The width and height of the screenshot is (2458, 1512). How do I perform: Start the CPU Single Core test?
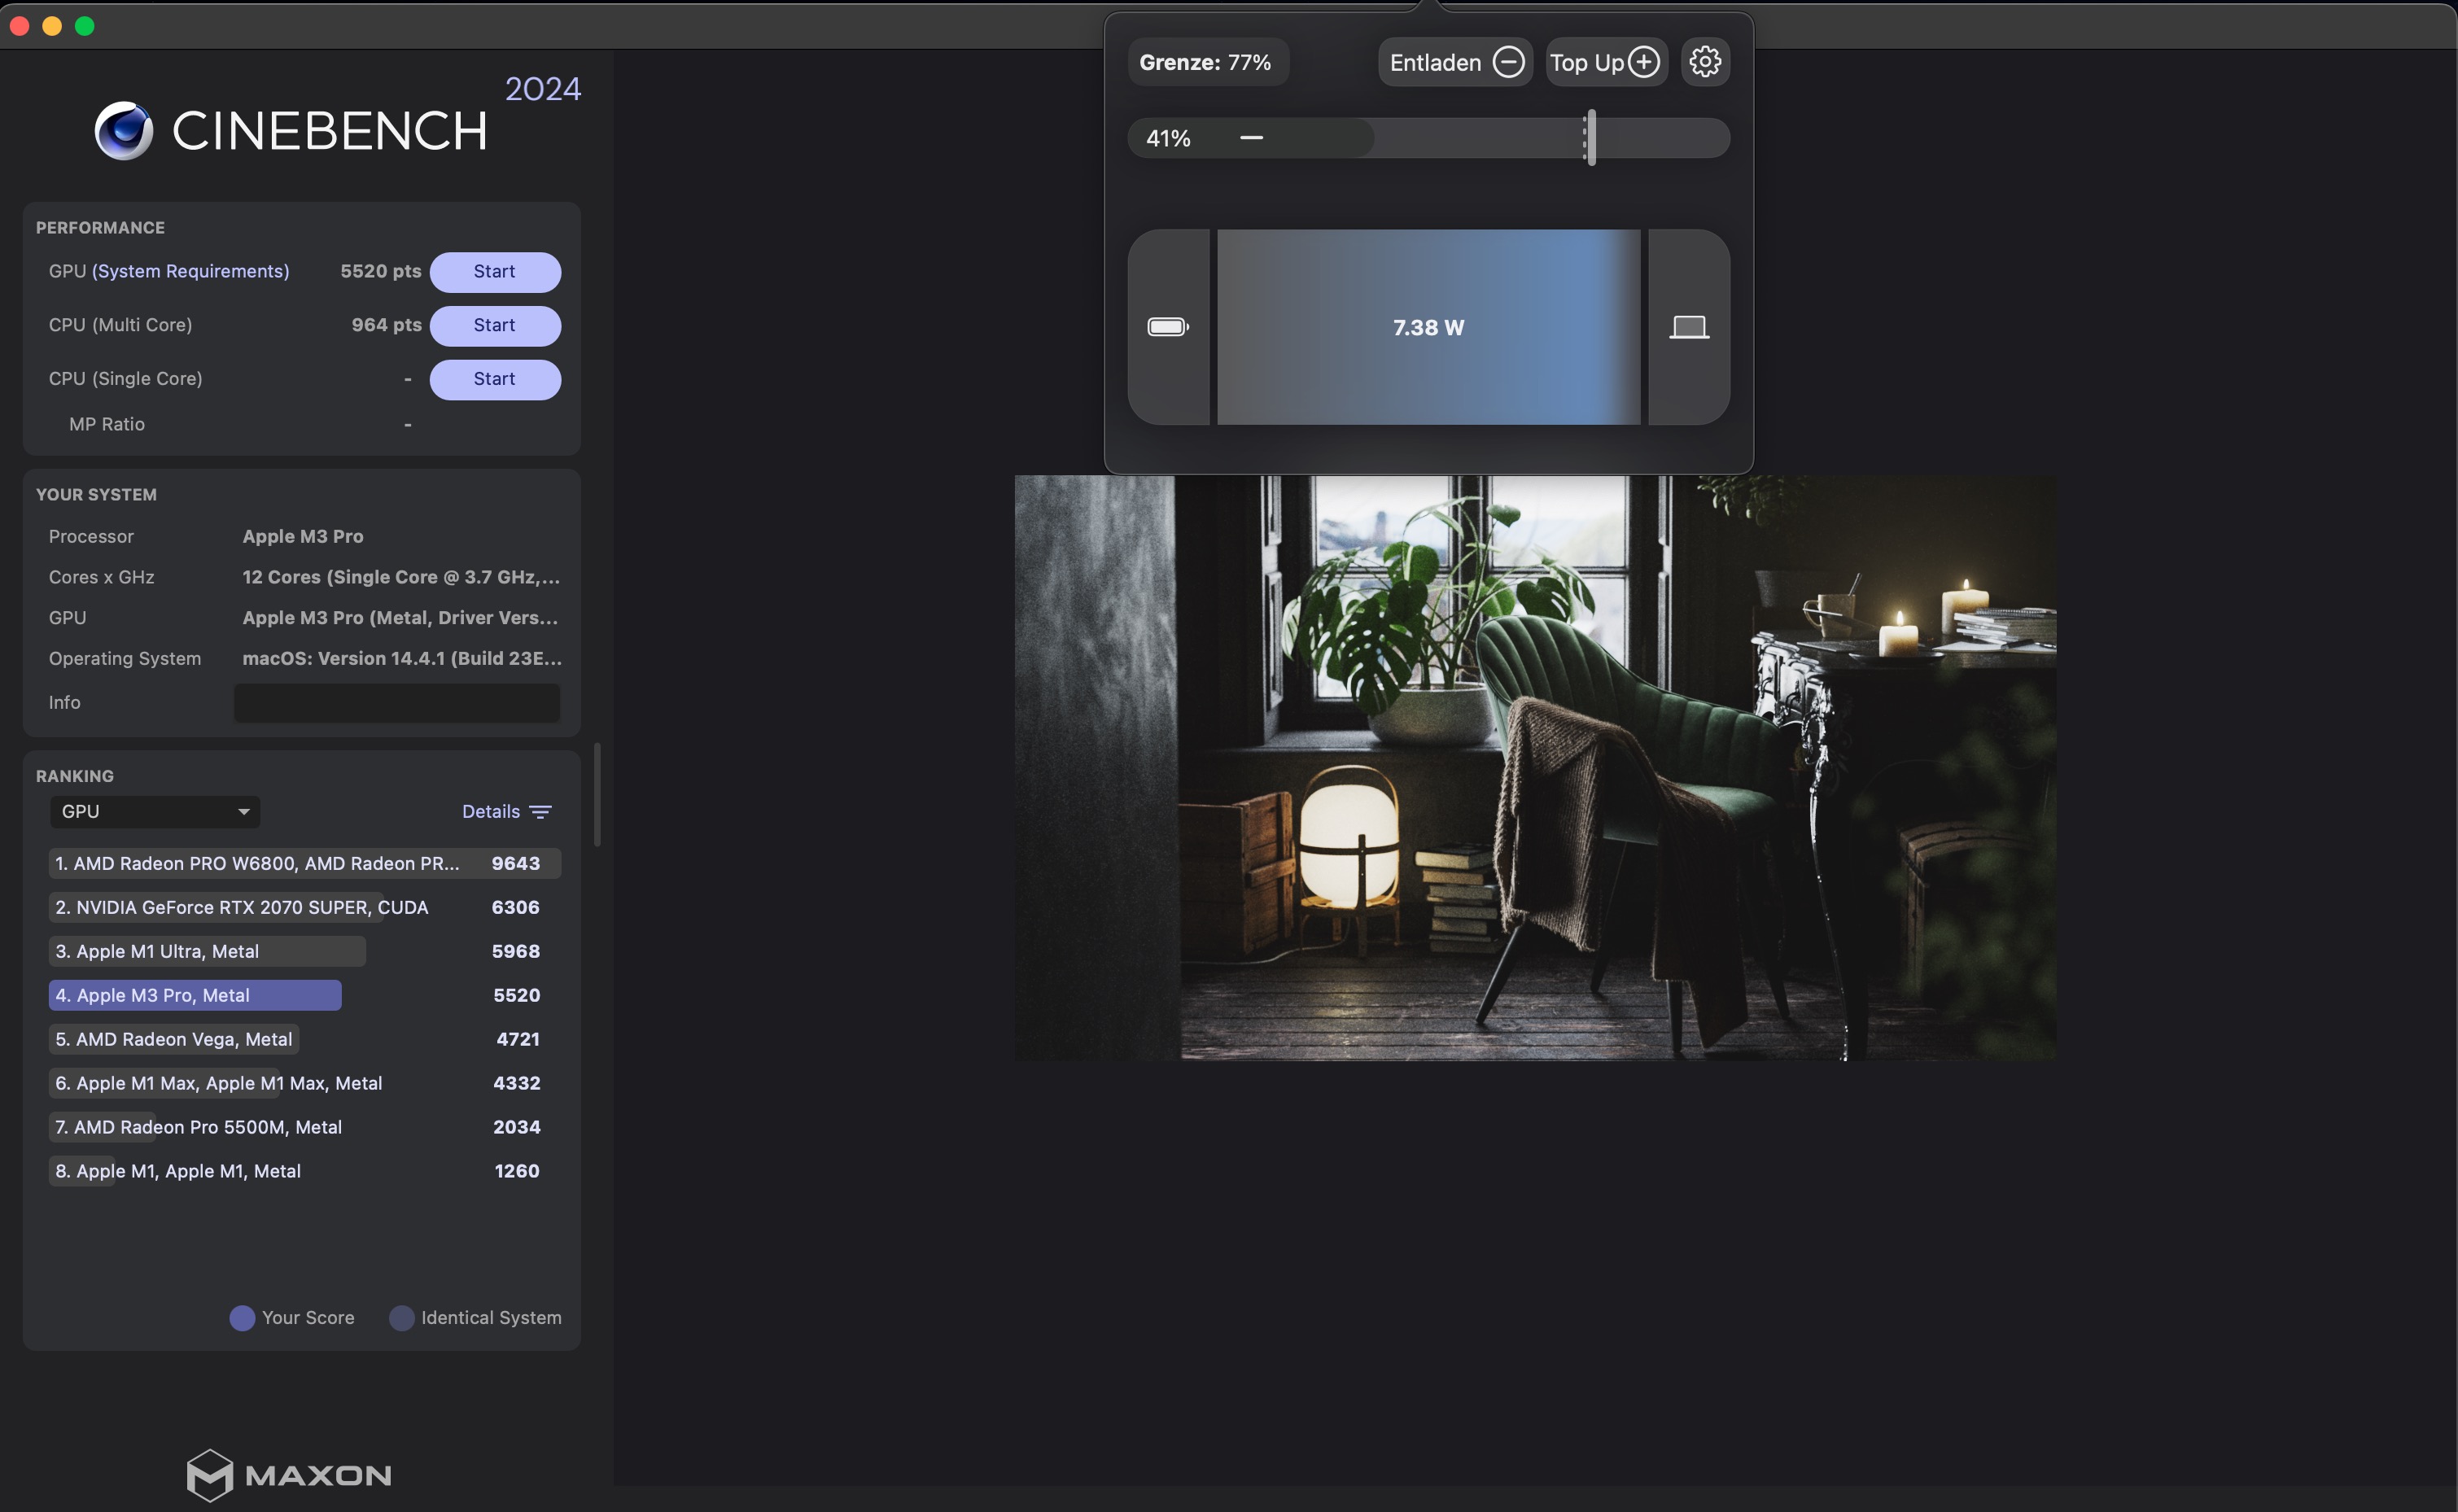pyautogui.click(x=494, y=379)
